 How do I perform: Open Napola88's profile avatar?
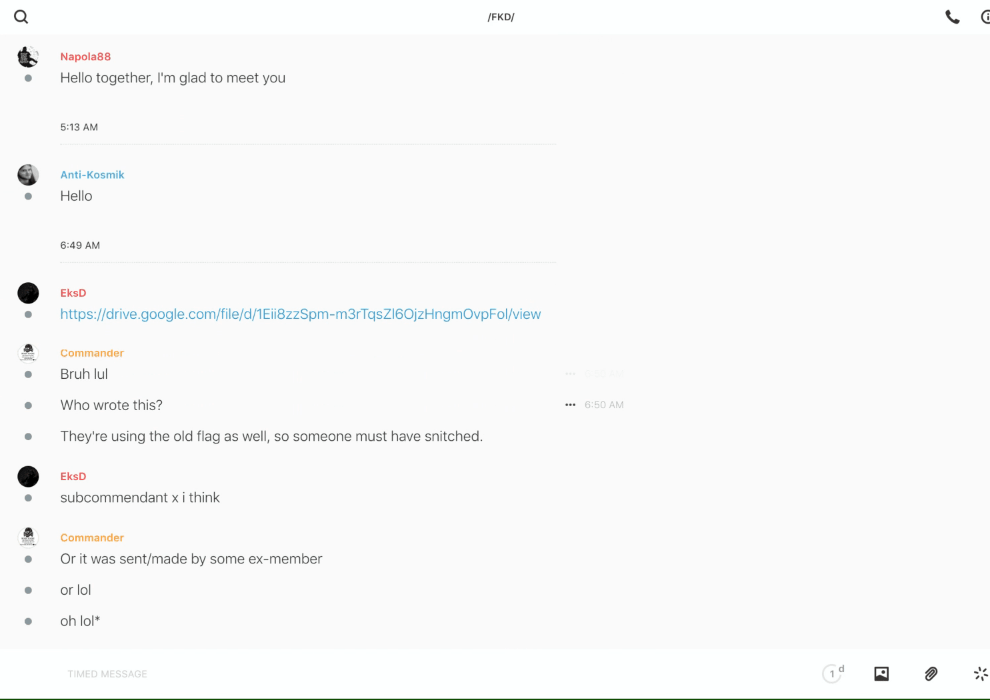point(28,57)
